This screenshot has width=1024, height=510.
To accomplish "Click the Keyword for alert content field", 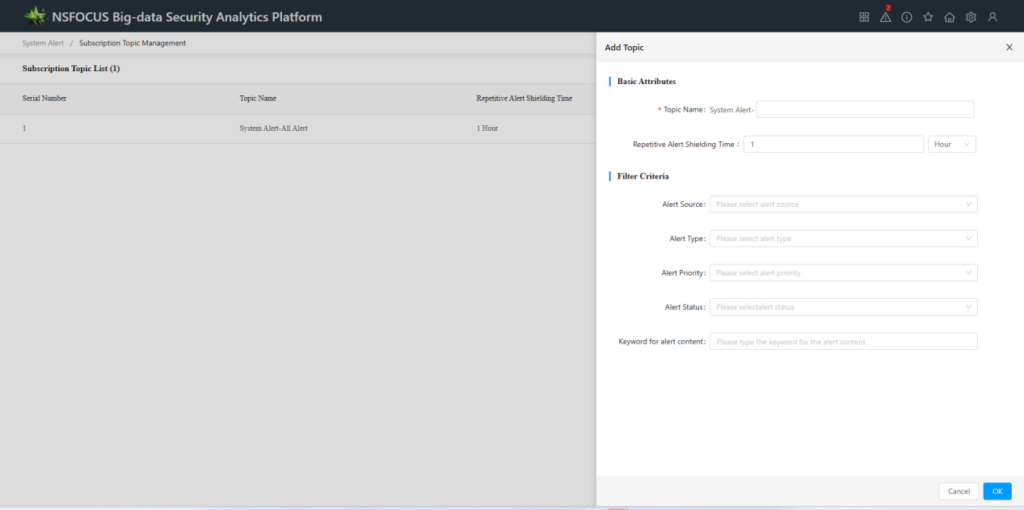I will pyautogui.click(x=843, y=342).
